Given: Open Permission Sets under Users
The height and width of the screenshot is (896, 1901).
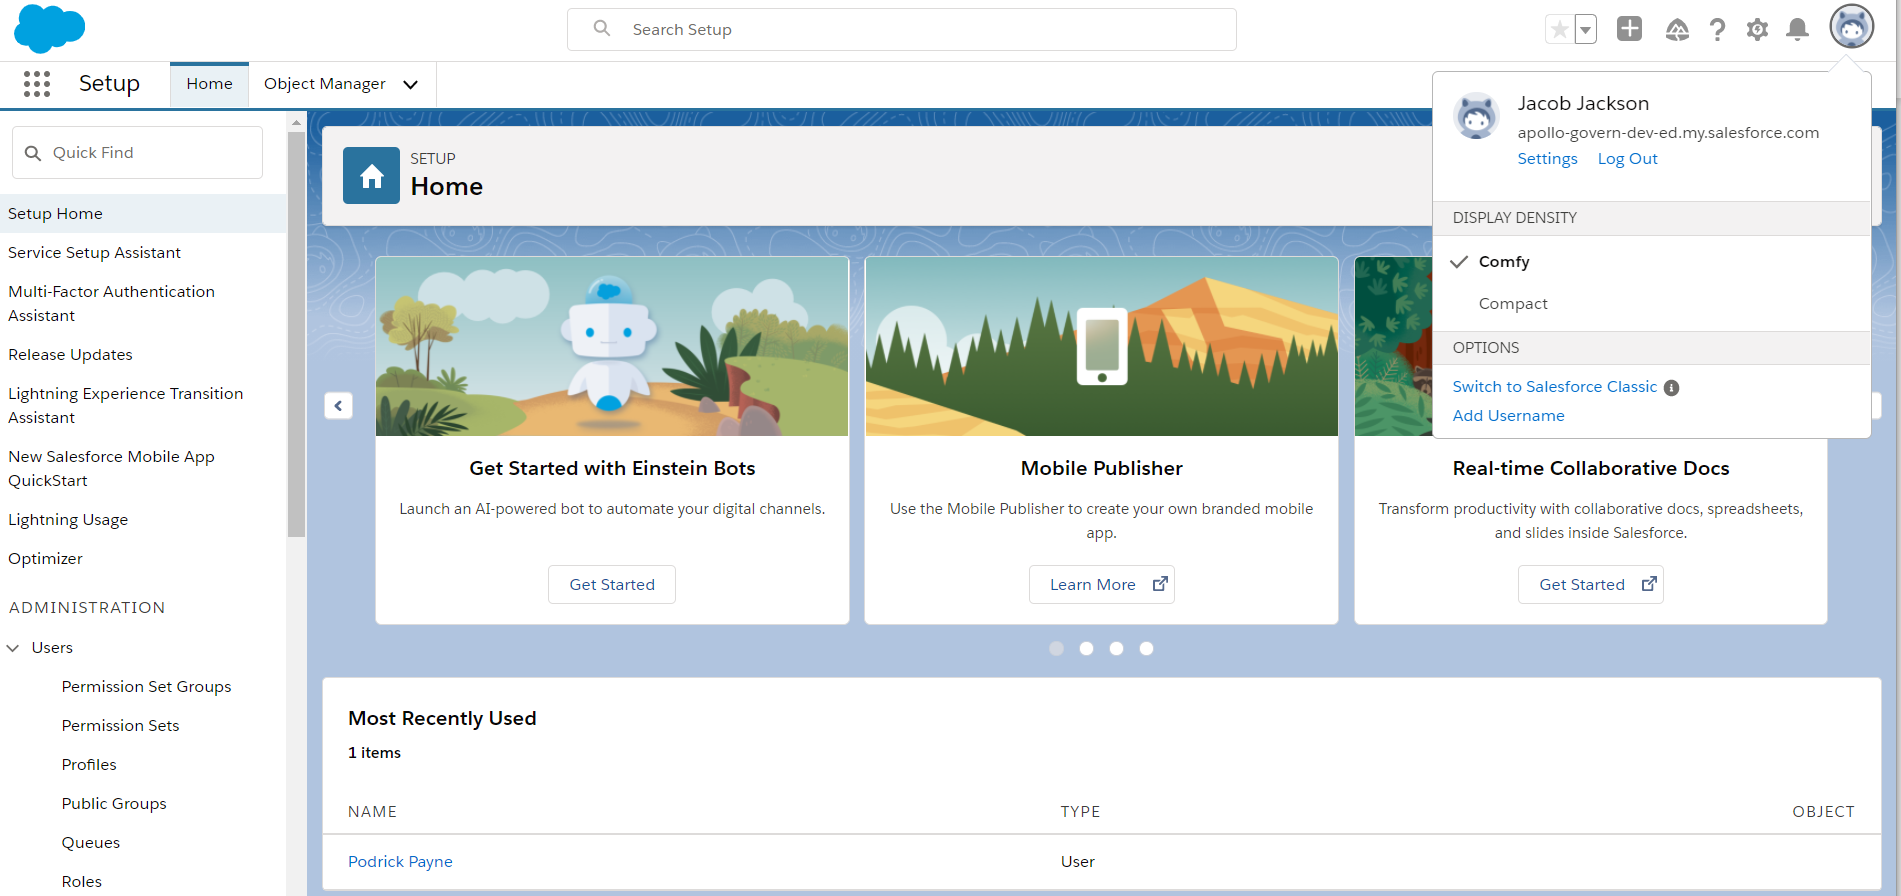Looking at the screenshot, I should click(120, 726).
